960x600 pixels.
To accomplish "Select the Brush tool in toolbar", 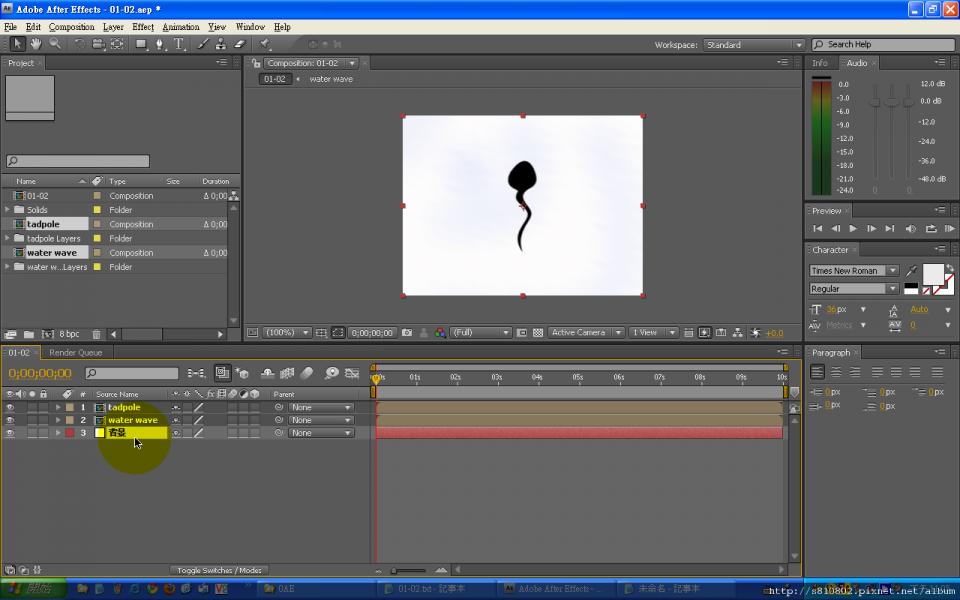I will point(203,44).
